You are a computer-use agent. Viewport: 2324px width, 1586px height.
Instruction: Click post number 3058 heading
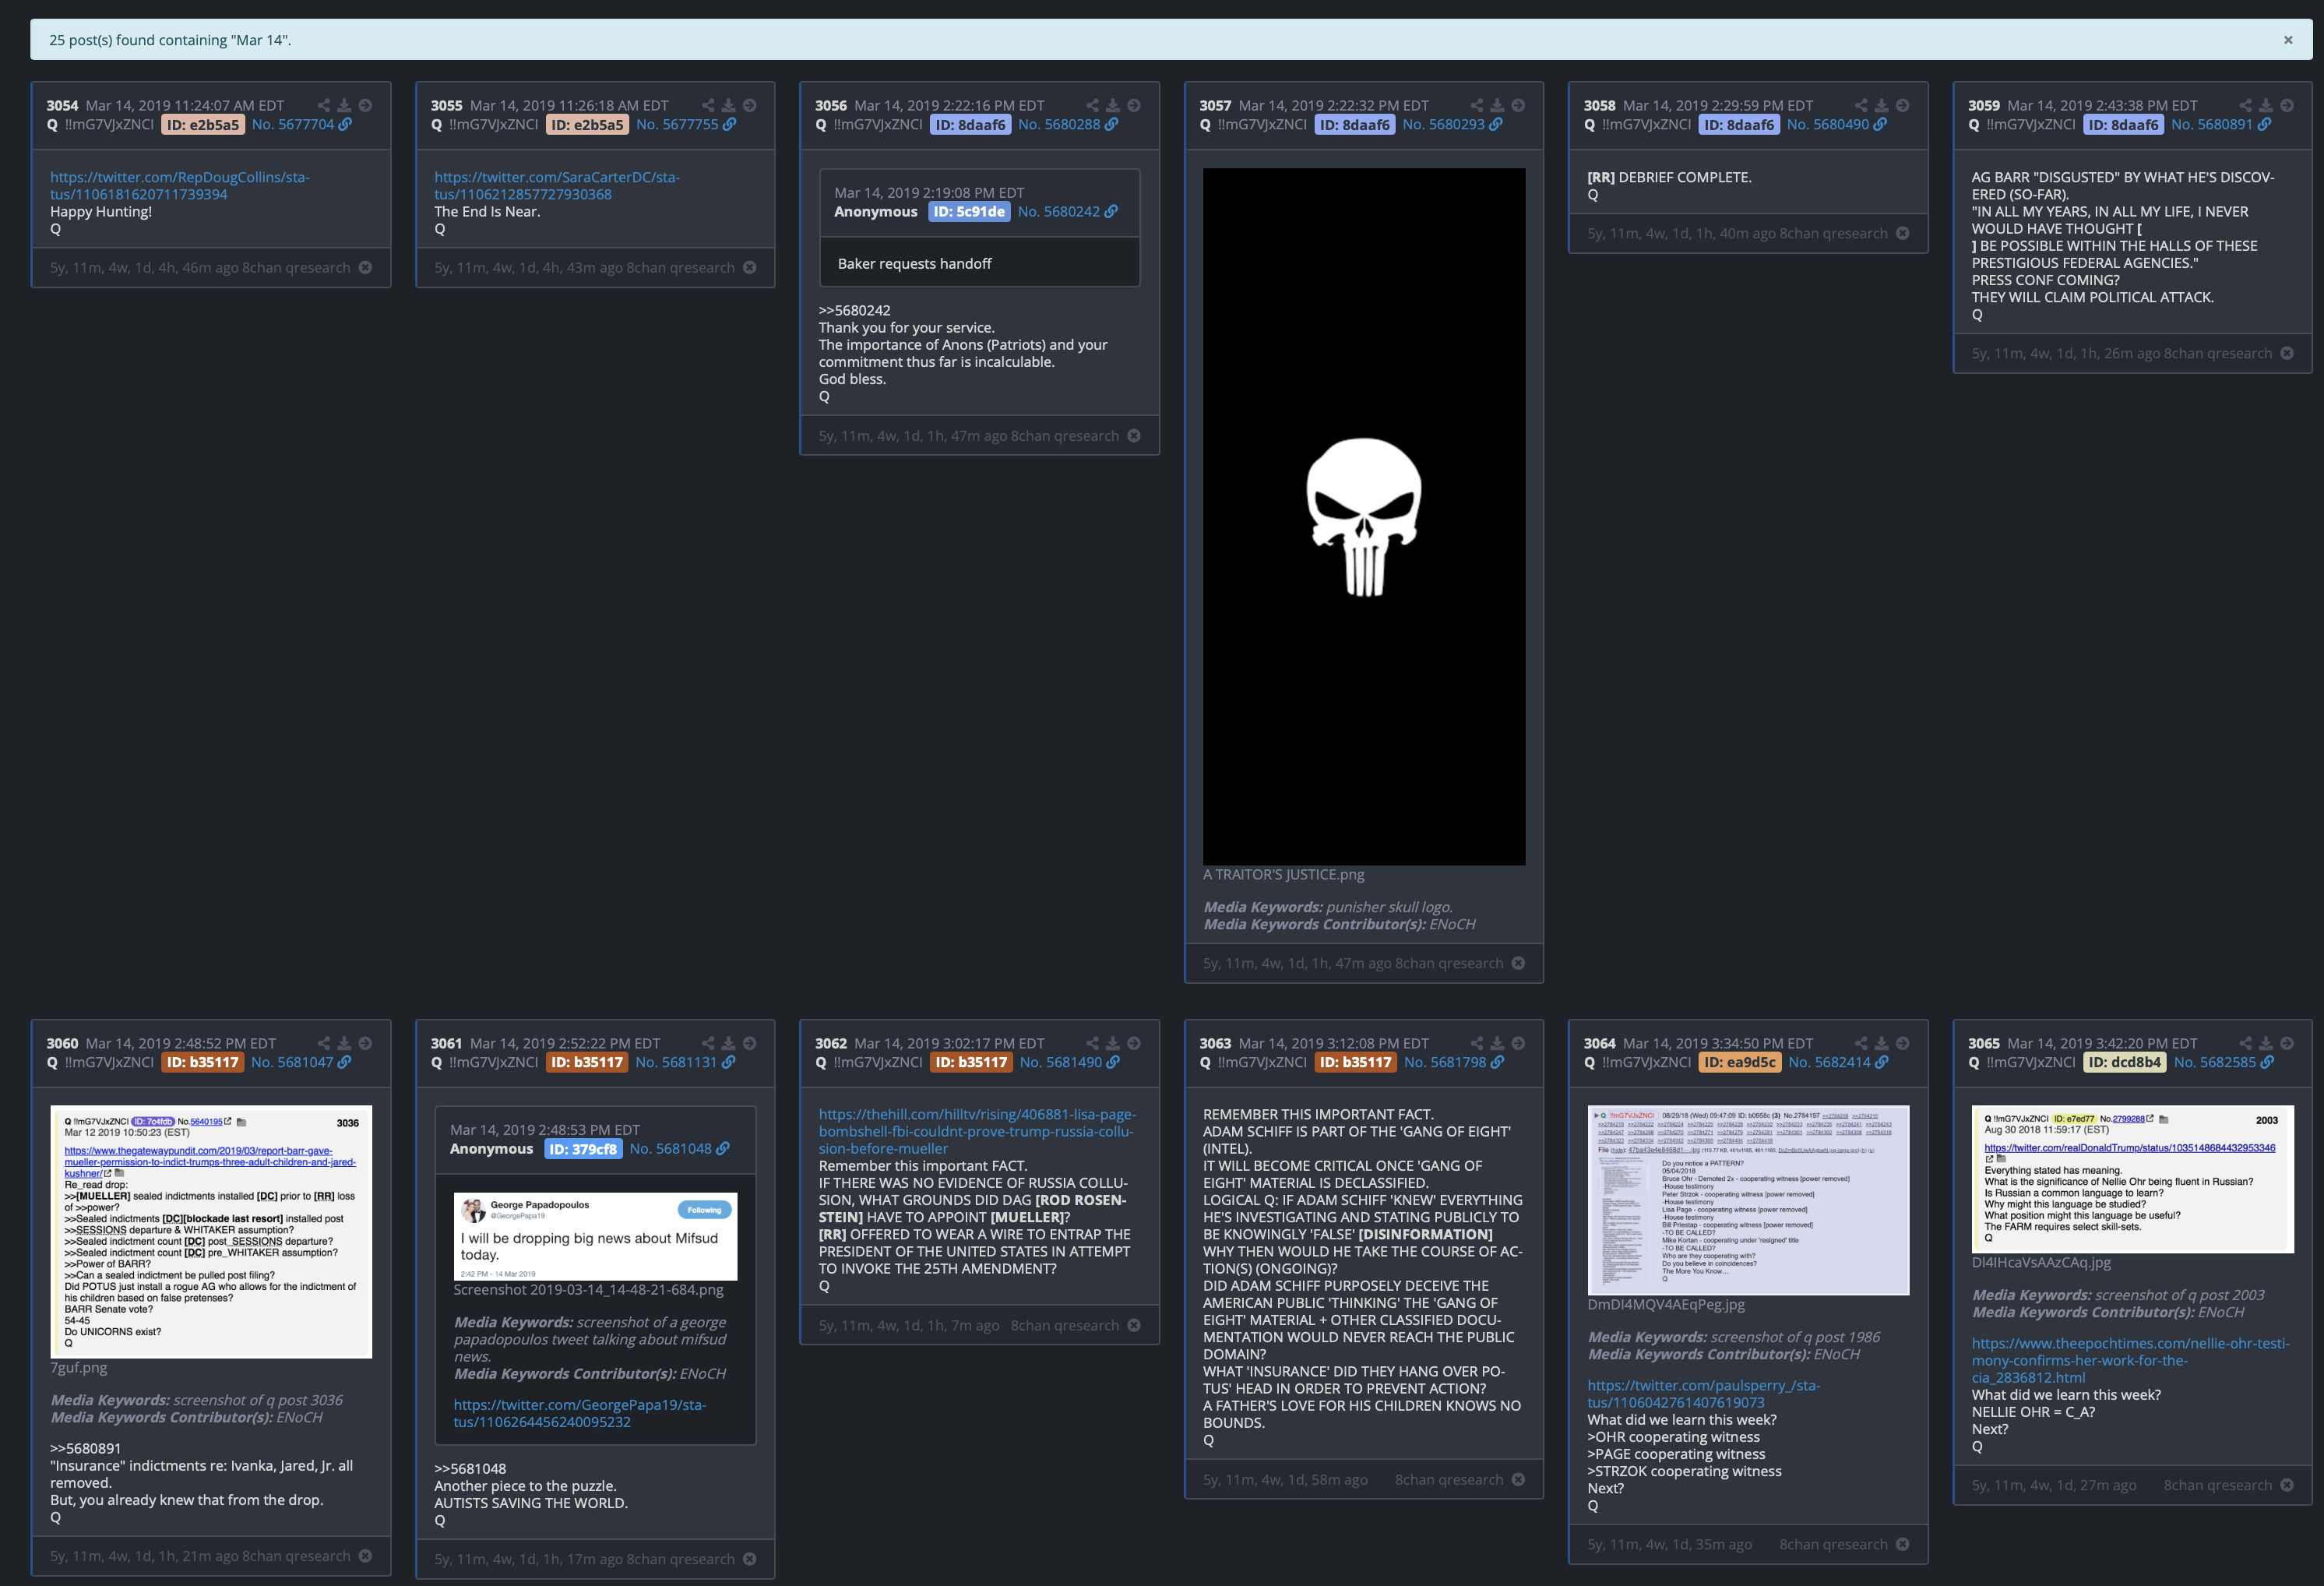(1599, 105)
